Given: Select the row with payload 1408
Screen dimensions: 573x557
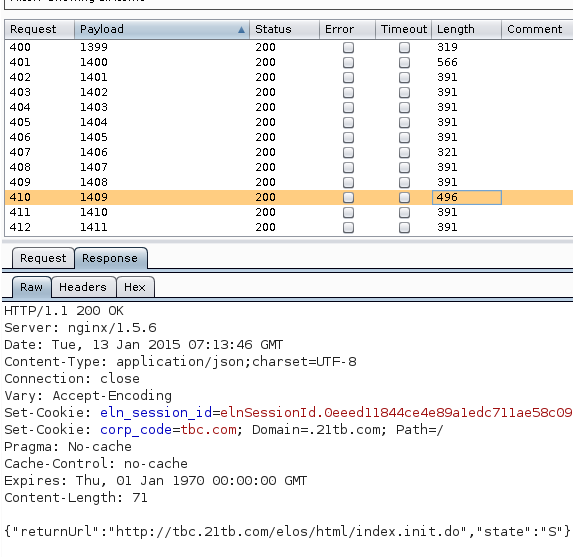Looking at the screenshot, I should pos(289,182).
